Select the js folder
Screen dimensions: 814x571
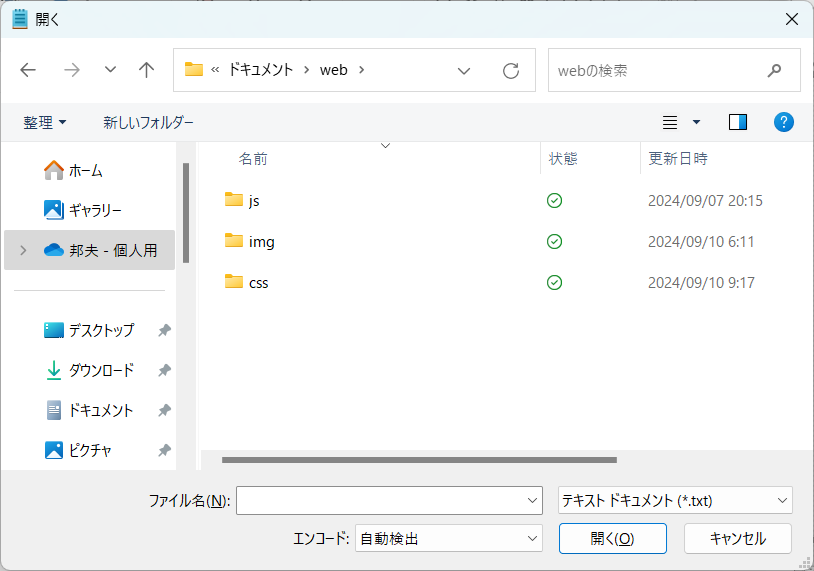pos(254,200)
